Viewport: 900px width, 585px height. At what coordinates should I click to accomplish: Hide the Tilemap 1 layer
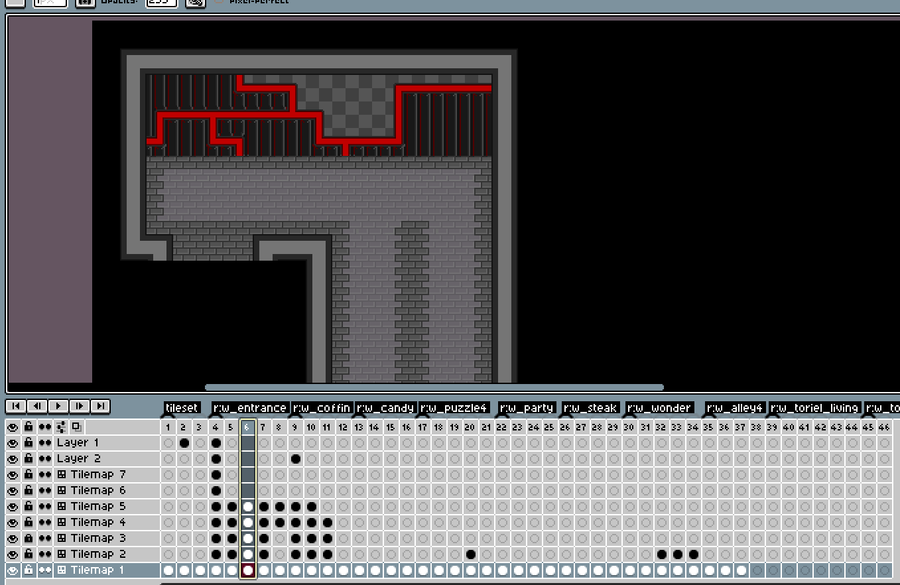coord(12,570)
